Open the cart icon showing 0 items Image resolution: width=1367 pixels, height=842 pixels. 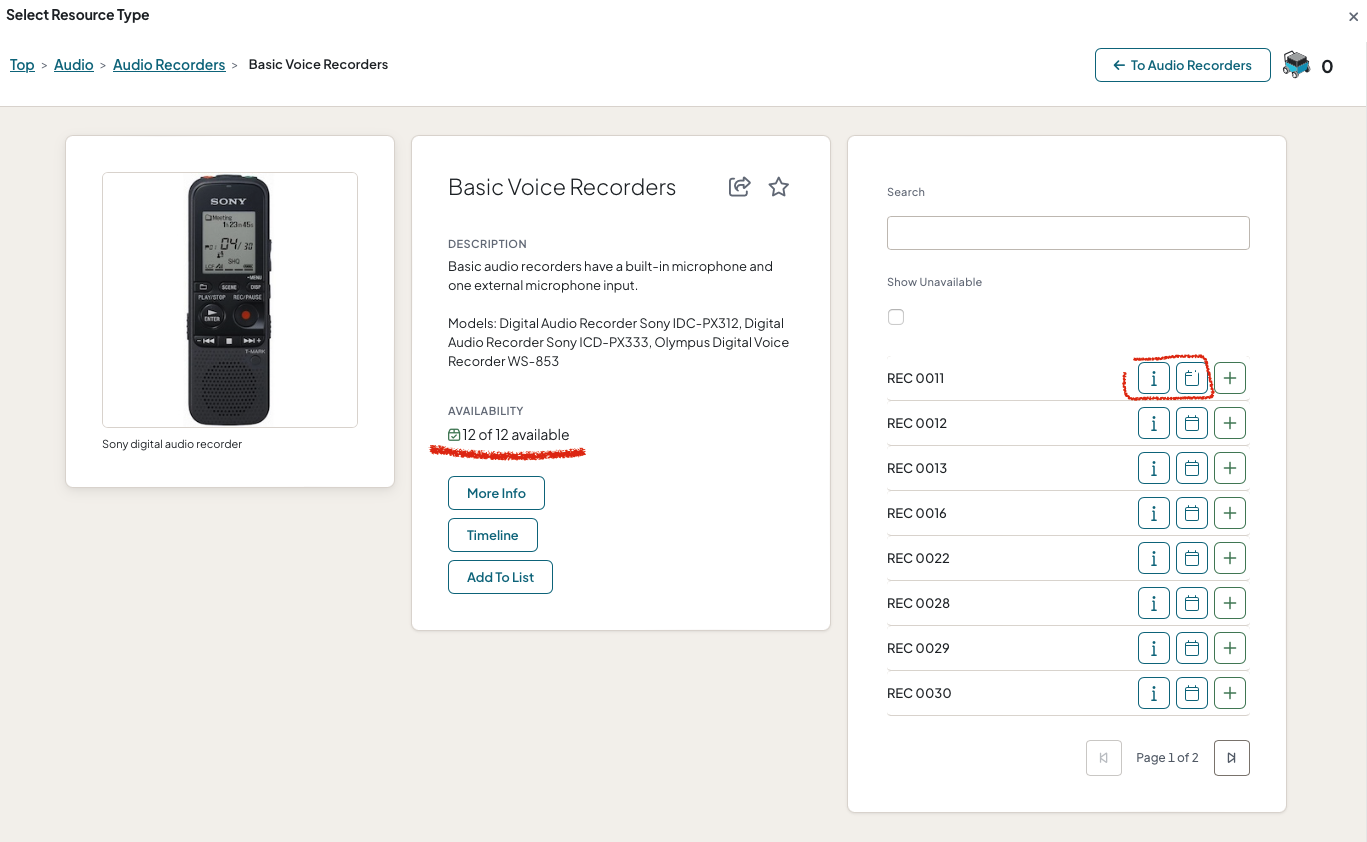1297,65
